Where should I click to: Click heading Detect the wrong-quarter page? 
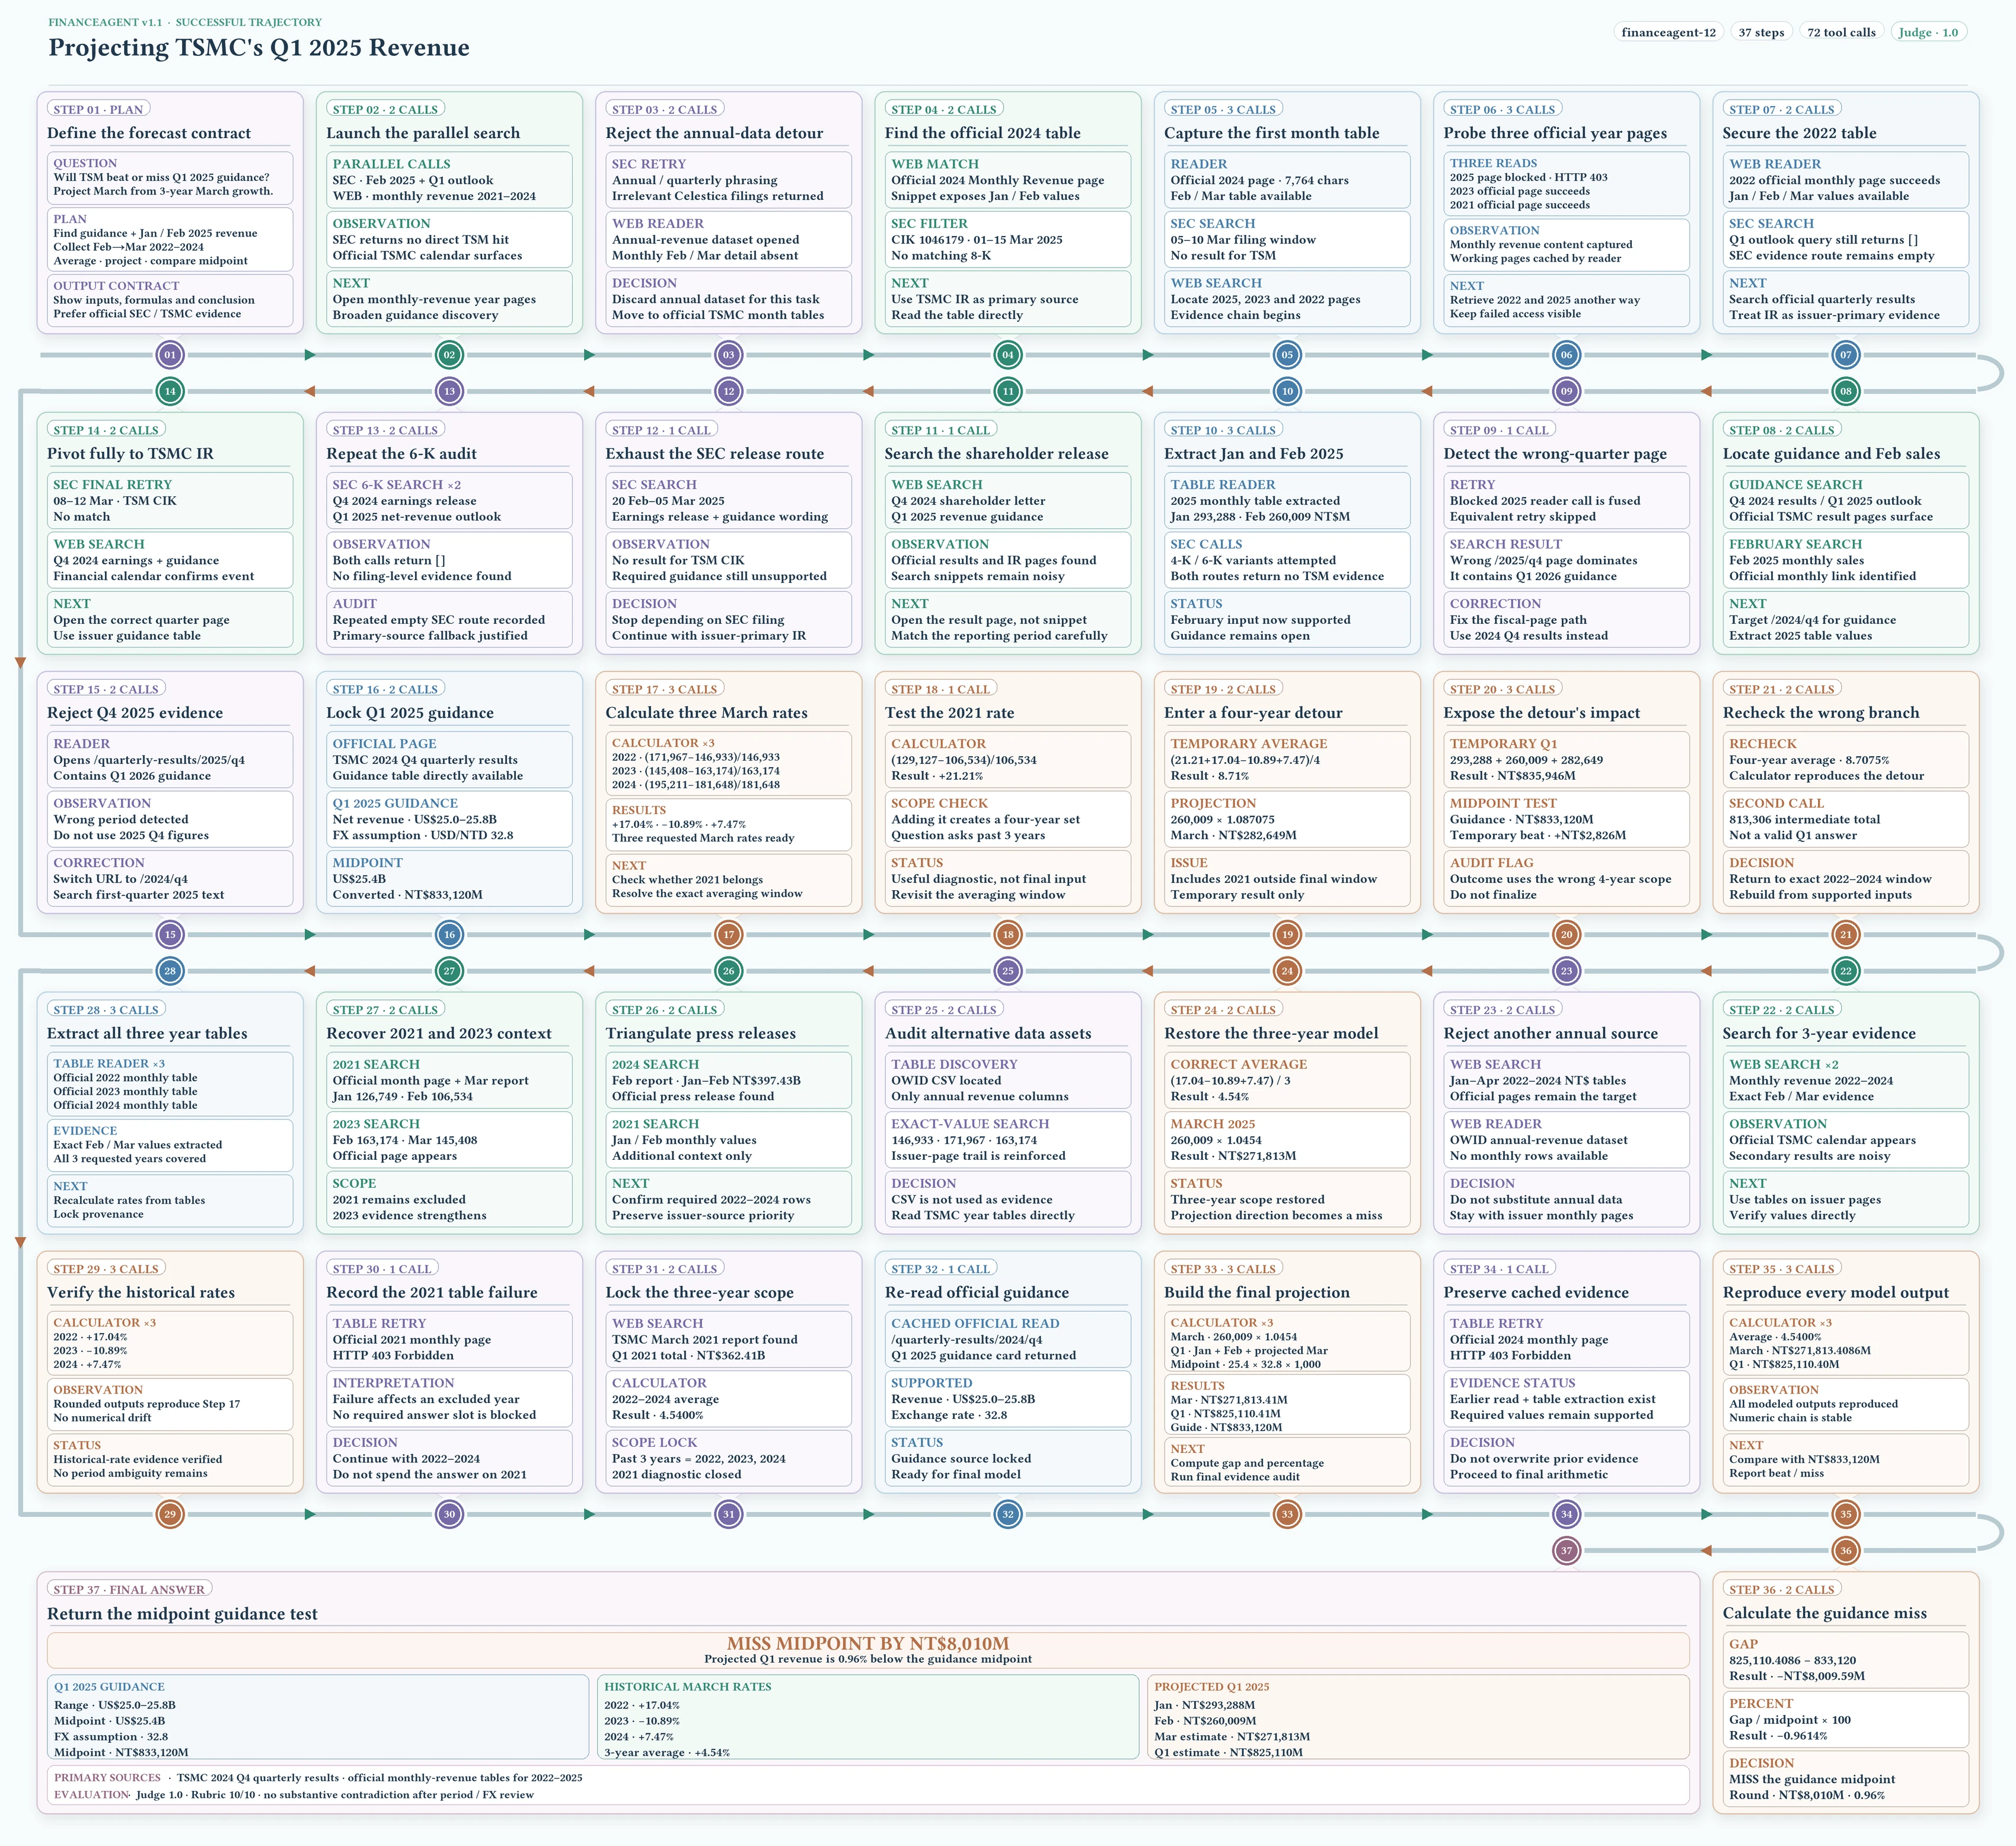point(1555,453)
